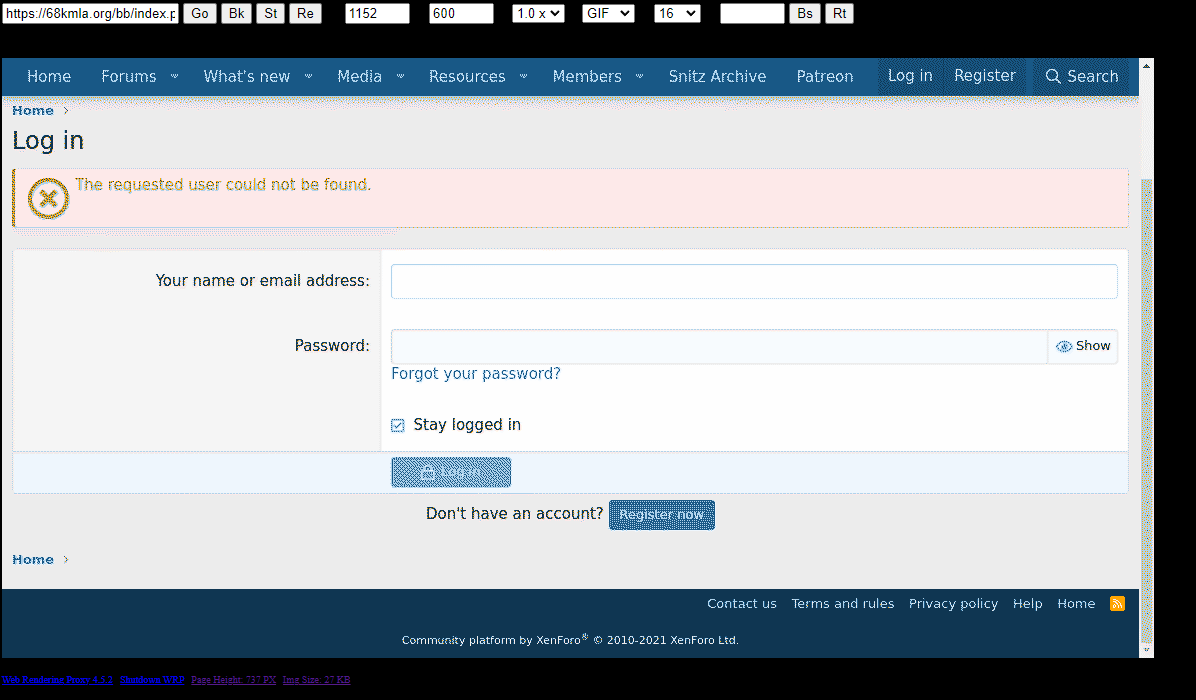Expand the Resources dropdown arrow
Screen dimensions: 1196x700
tap(523, 76)
